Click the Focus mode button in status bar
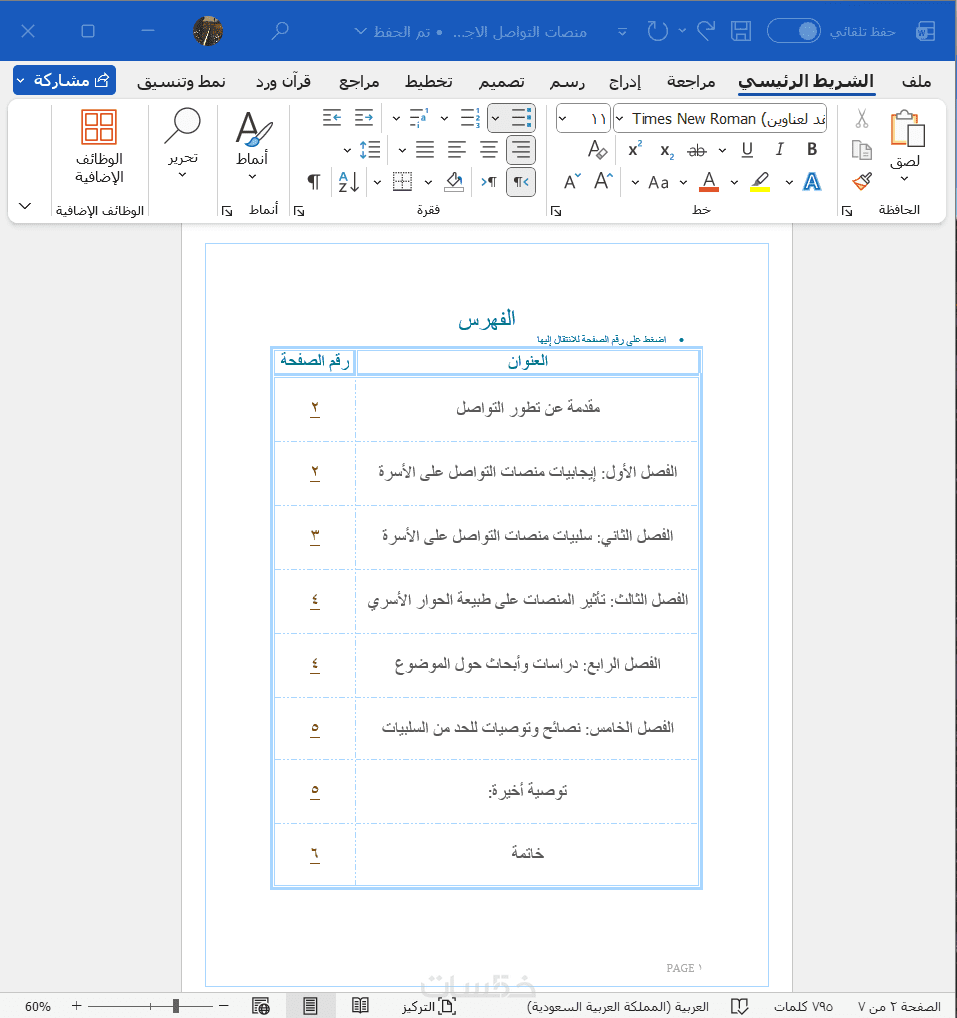The width and height of the screenshot is (957, 1018). [429, 1006]
